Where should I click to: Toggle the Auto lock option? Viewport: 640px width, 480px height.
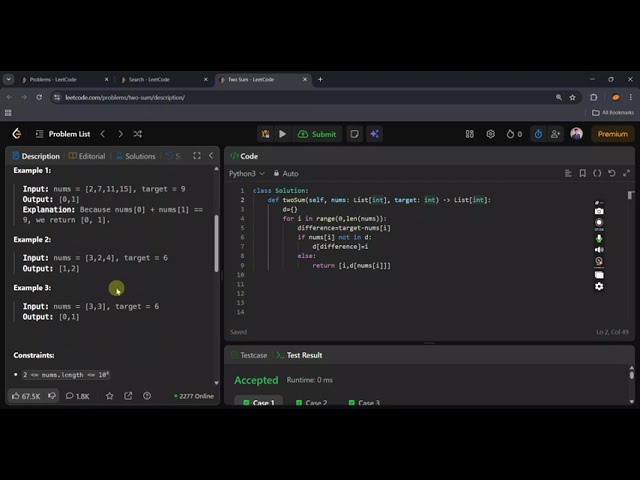(x=286, y=173)
